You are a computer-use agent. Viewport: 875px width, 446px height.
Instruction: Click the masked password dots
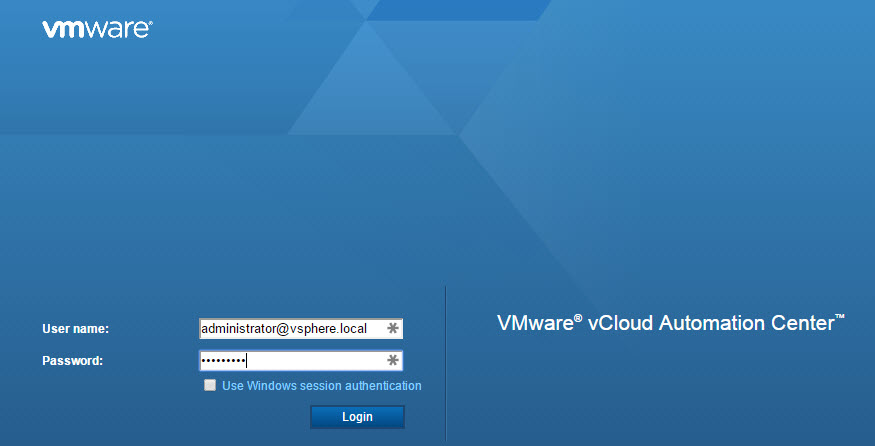coord(223,360)
